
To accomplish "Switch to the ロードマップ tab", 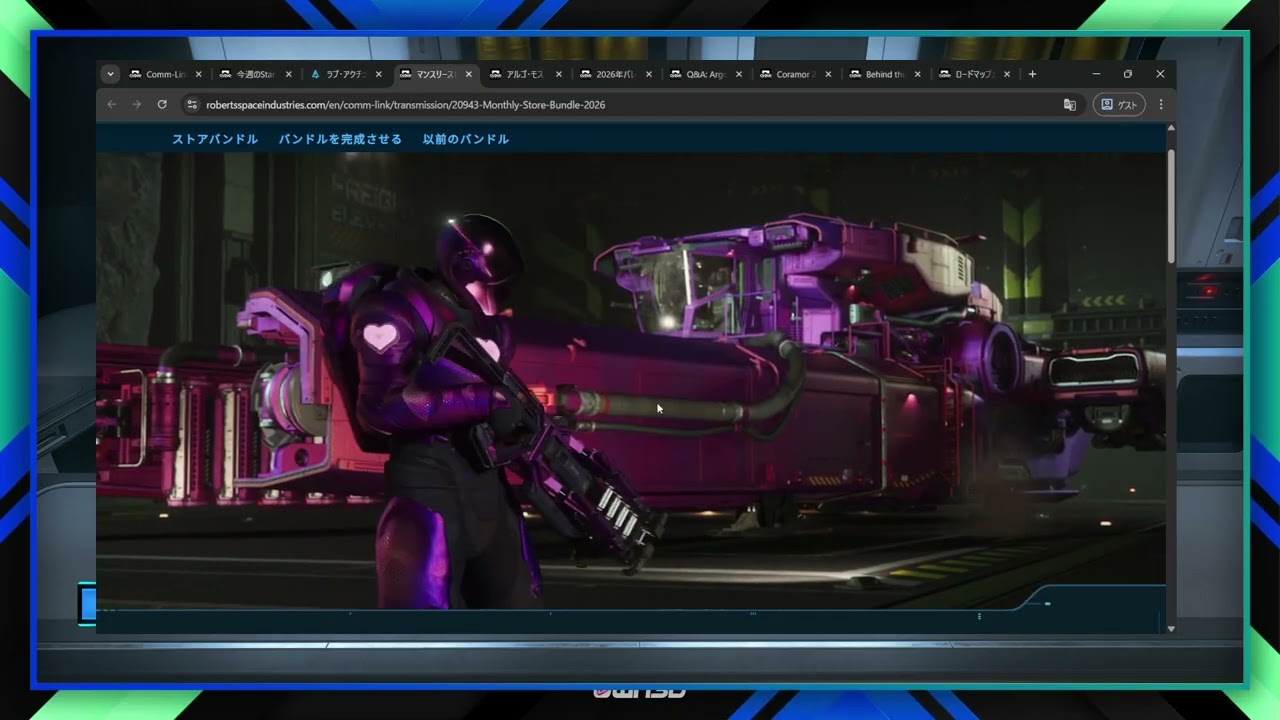I will (x=975, y=74).
